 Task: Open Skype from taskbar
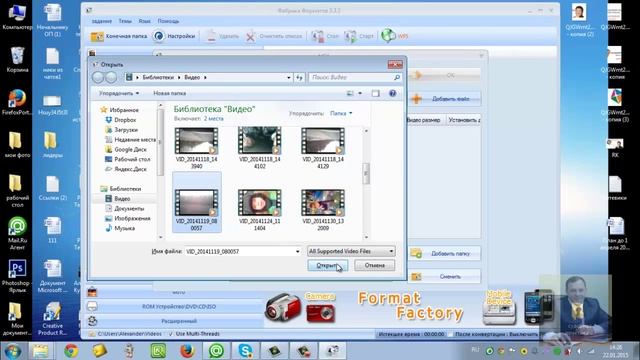click(x=245, y=351)
